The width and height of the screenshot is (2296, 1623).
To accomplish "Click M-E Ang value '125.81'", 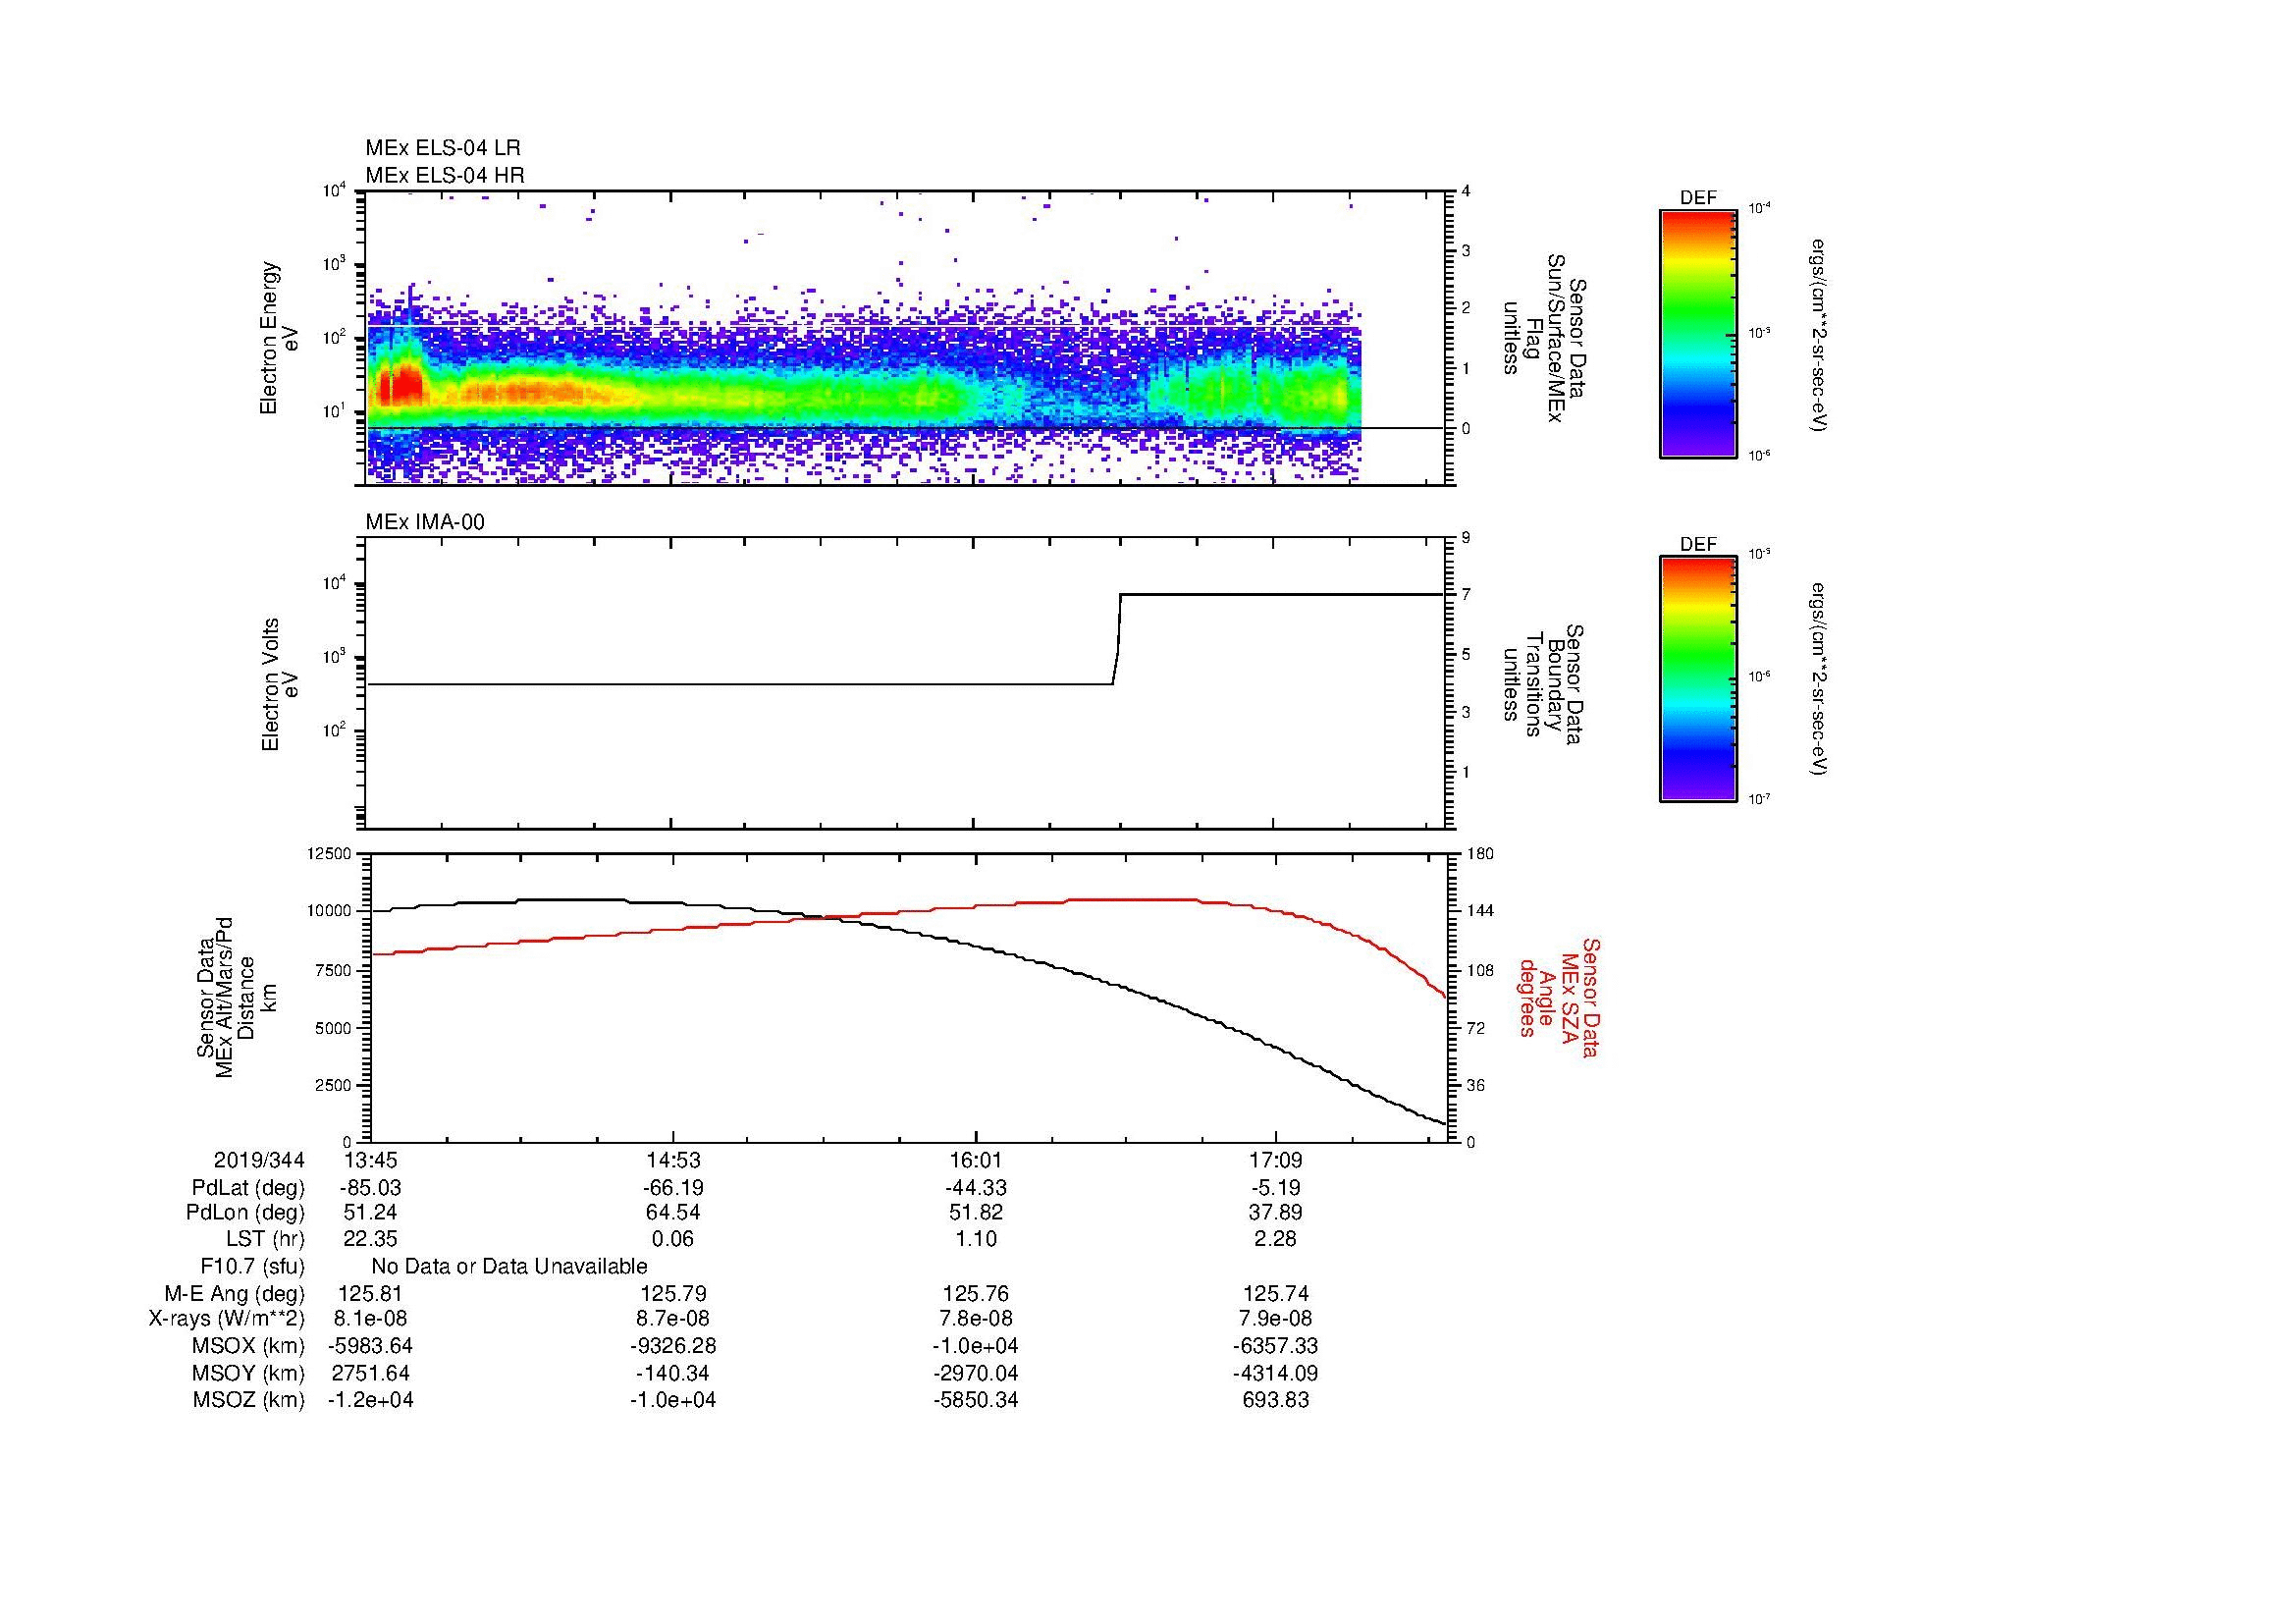I will click(370, 1294).
